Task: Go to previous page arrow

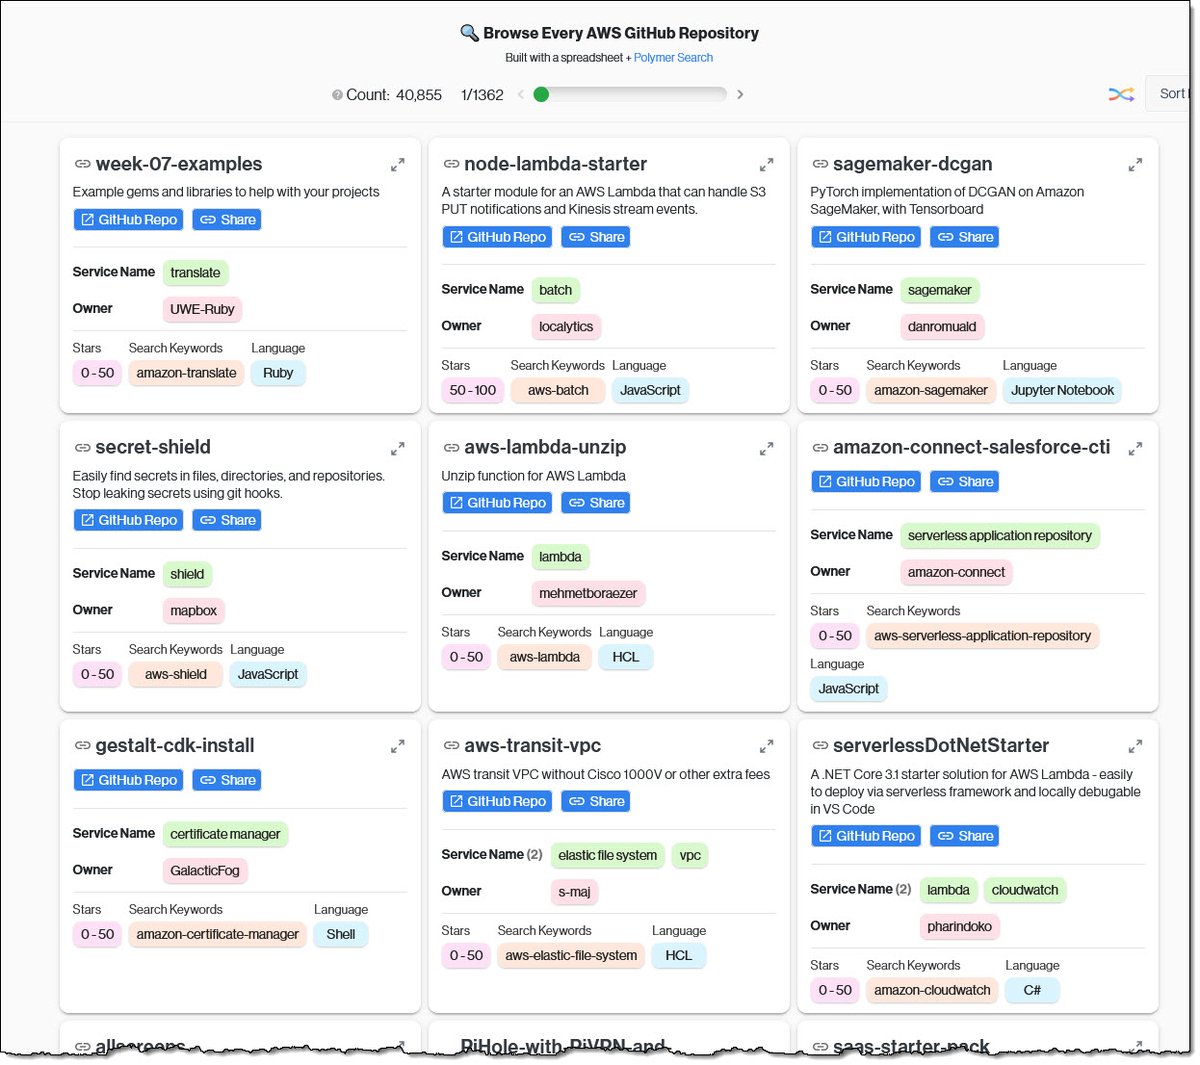Action: tap(520, 94)
